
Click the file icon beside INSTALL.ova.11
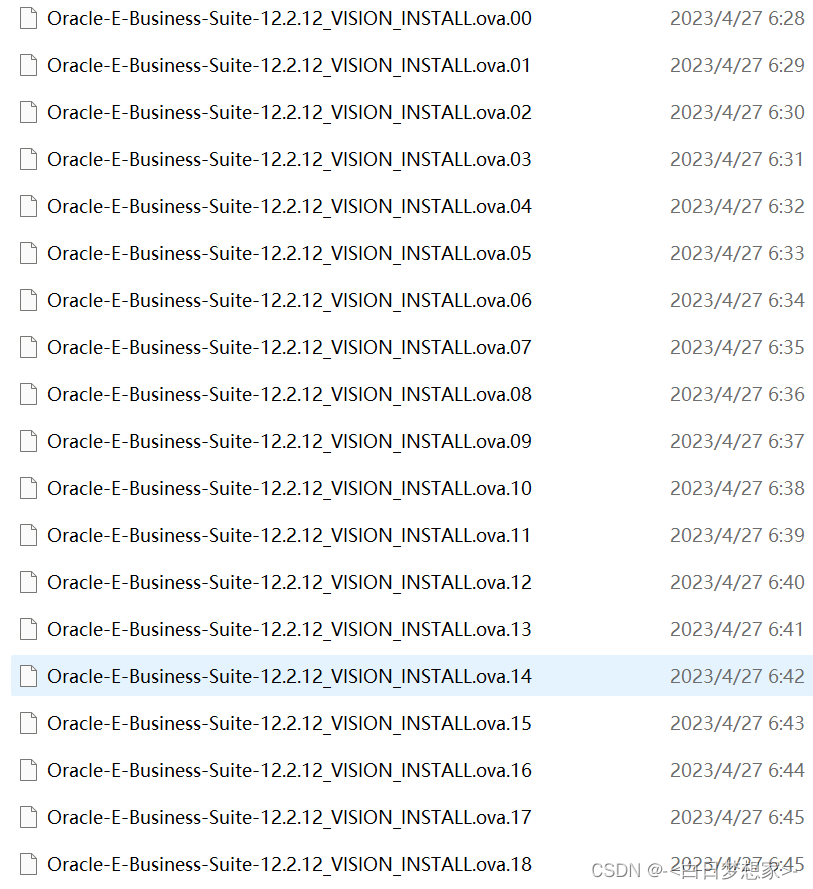pyautogui.click(x=27, y=535)
